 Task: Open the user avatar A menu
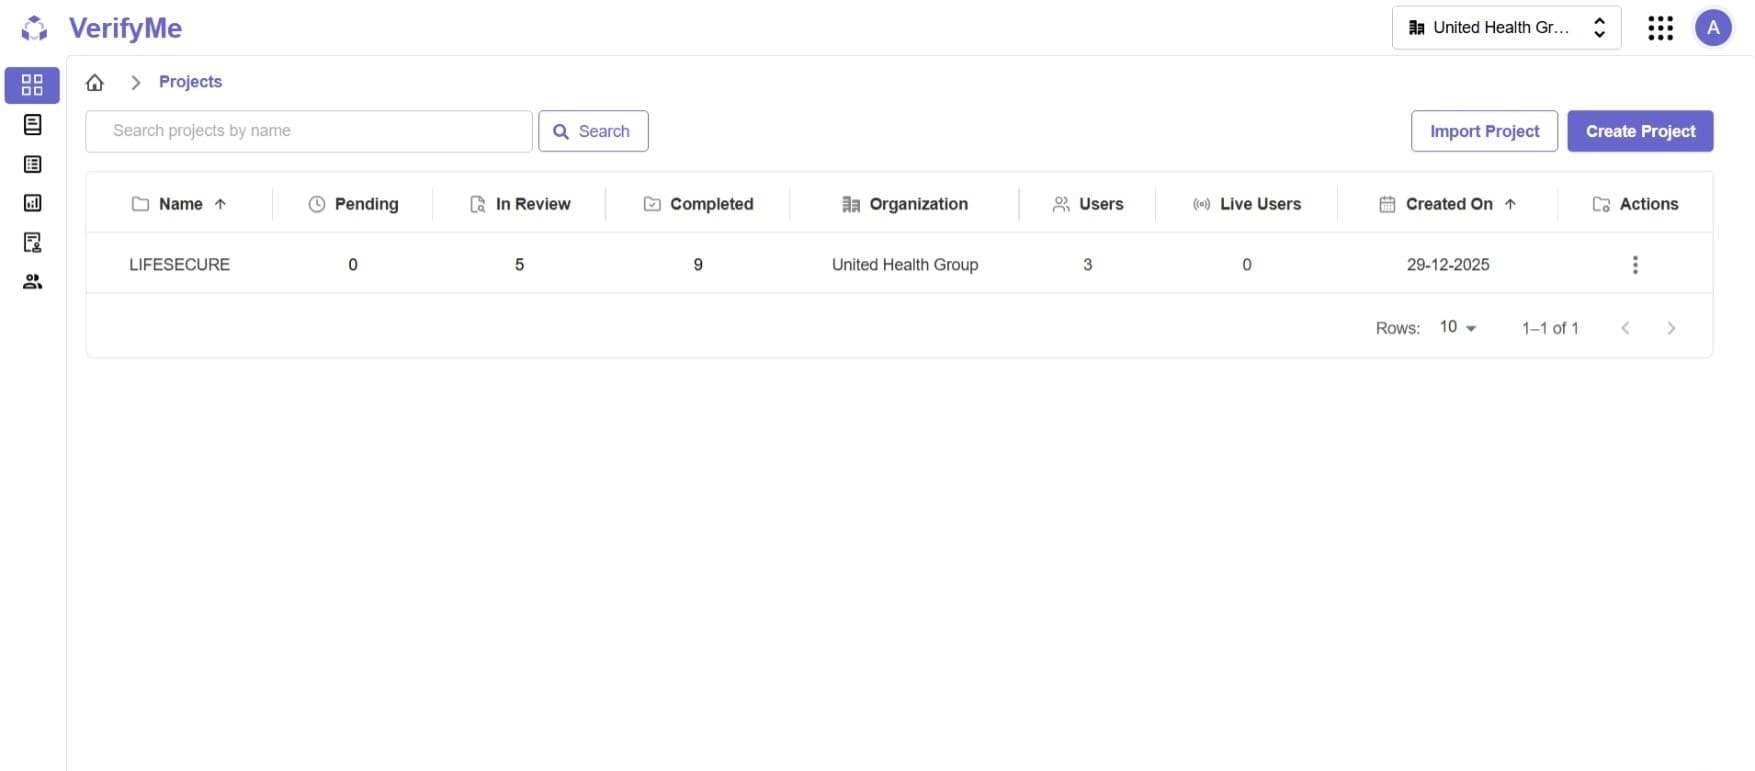coord(1713,28)
